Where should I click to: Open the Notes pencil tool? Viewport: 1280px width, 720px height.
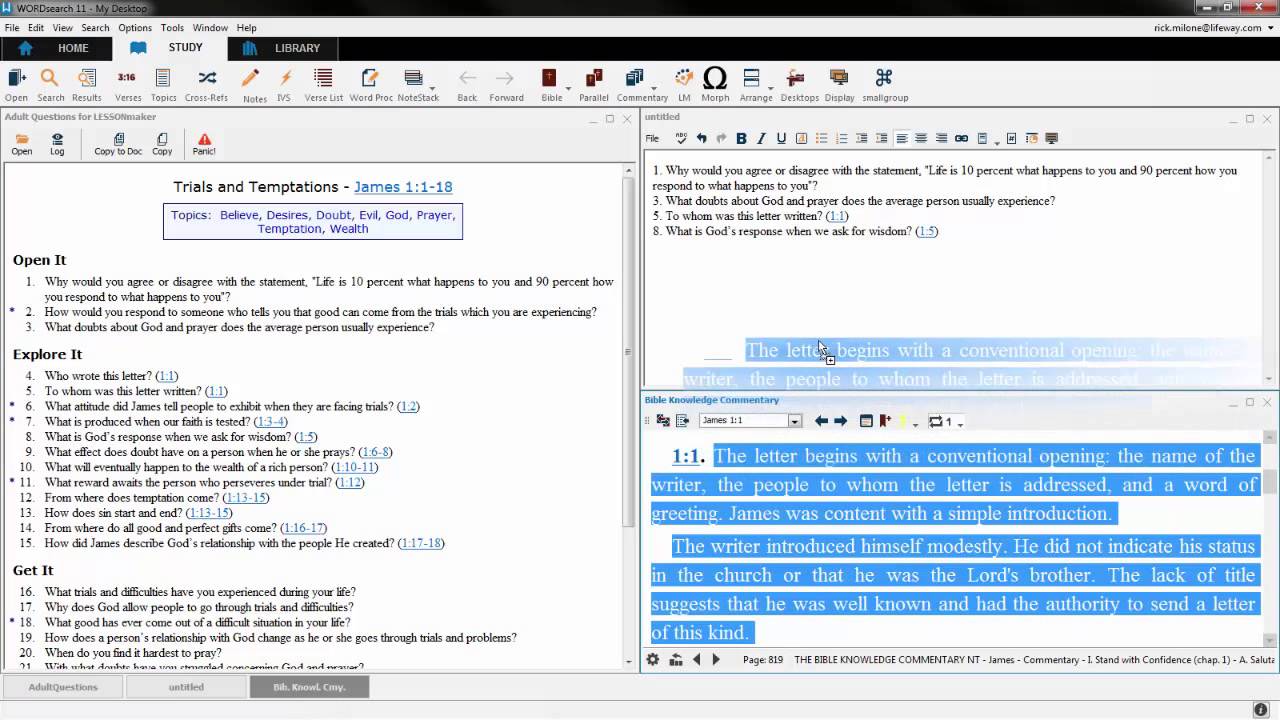click(x=254, y=85)
